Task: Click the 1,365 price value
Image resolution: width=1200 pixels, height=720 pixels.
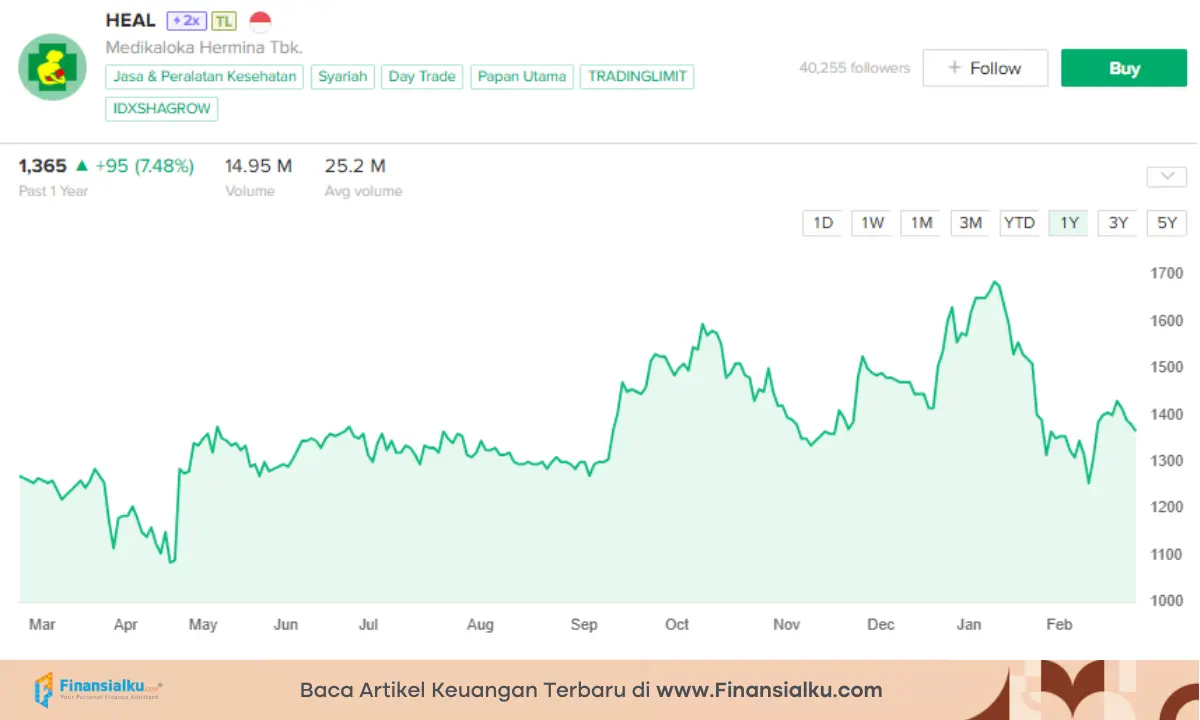Action: 43,166
